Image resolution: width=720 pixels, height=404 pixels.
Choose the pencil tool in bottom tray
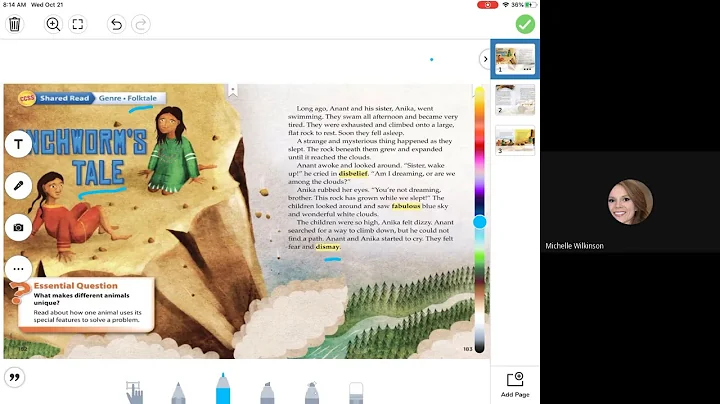coord(178,393)
